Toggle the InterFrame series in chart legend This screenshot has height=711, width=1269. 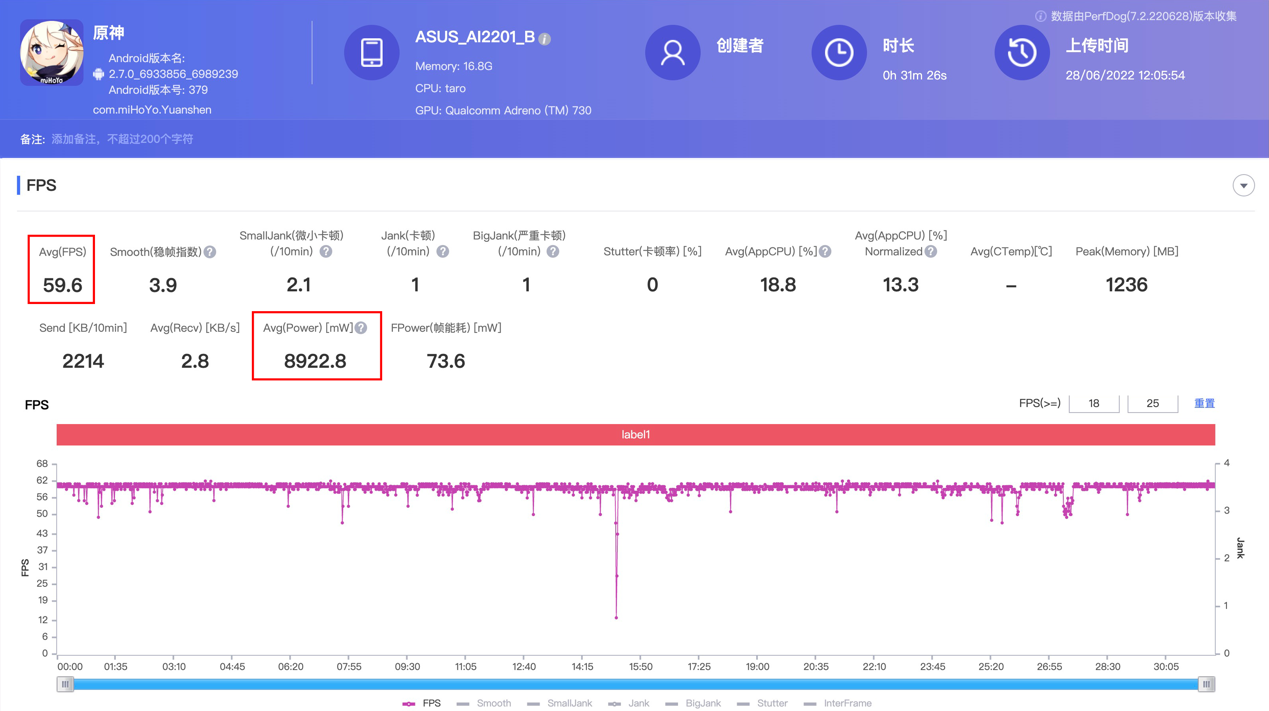tap(838, 703)
